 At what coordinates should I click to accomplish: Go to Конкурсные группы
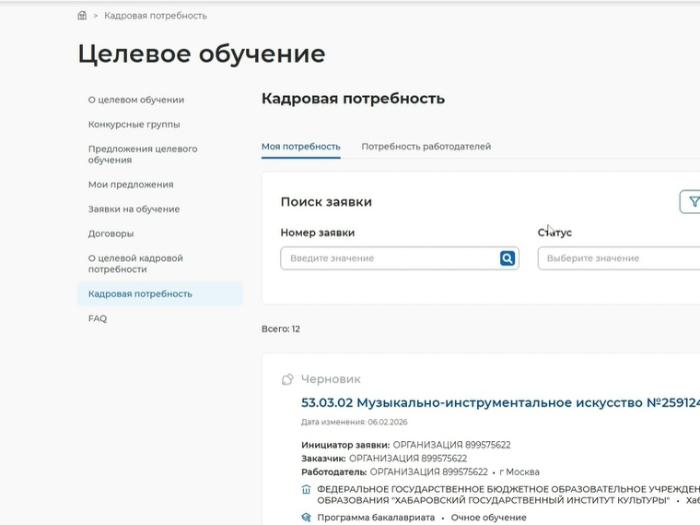134,124
